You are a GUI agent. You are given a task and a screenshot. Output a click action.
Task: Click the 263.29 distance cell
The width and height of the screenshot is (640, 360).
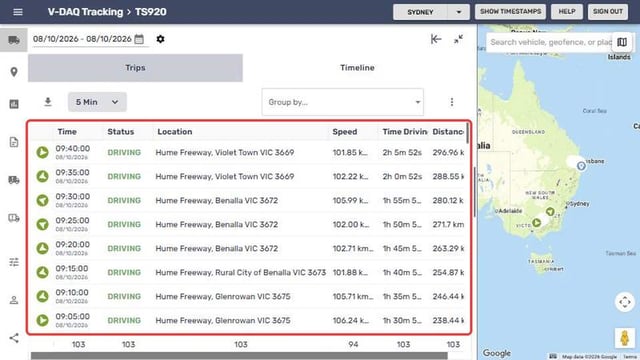click(x=448, y=248)
